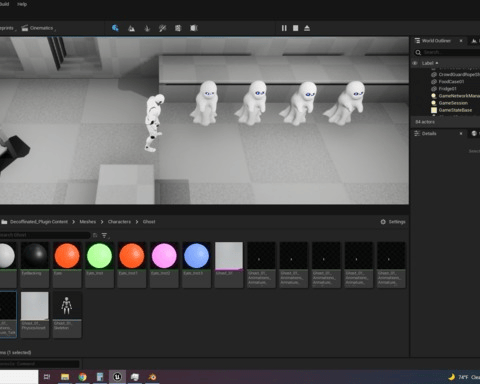The width and height of the screenshot is (480, 384).
Task: Open Blender from the taskbar
Action: 152,377
